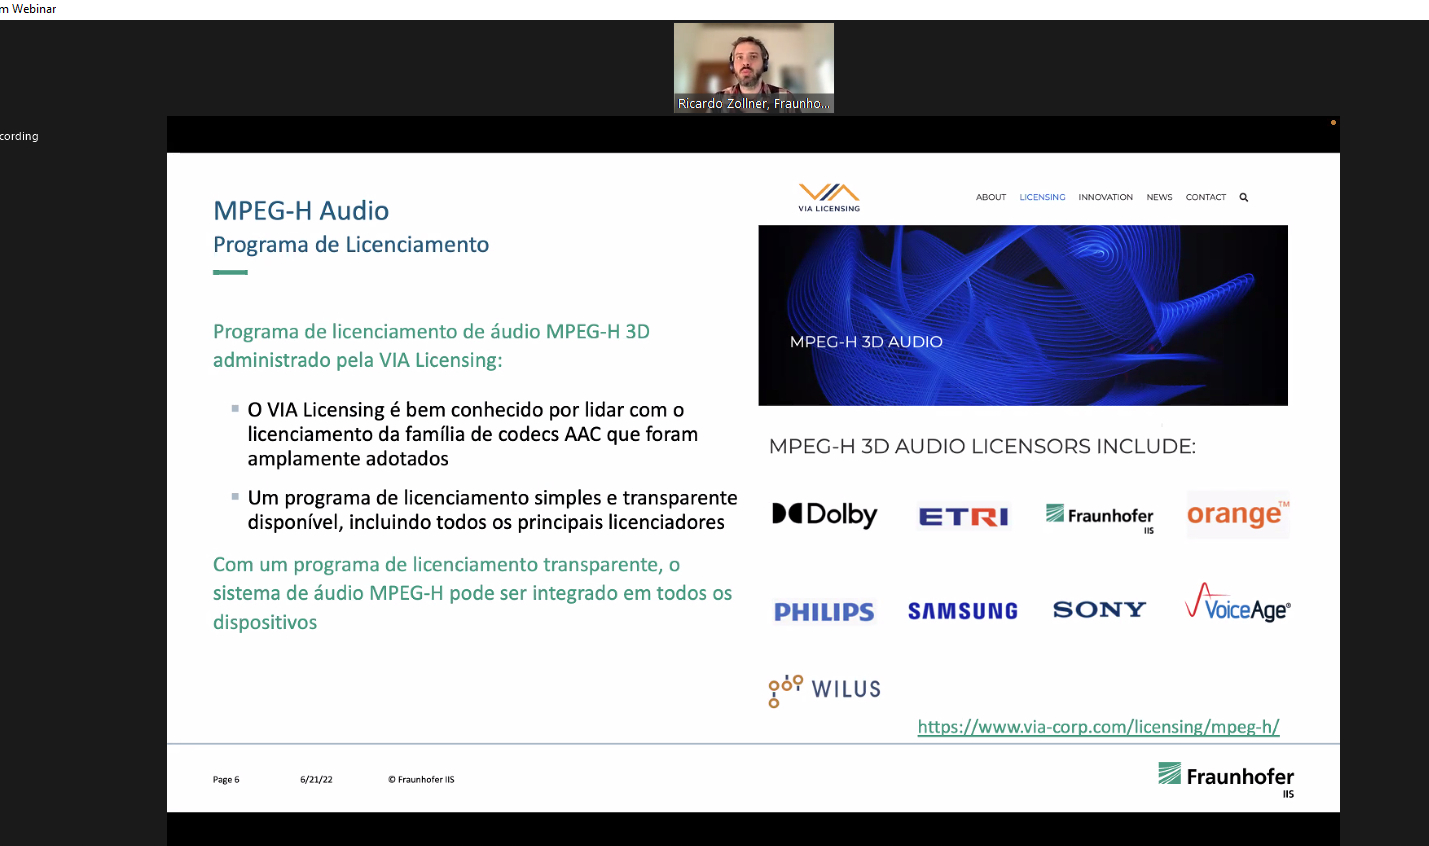
Task: Click the MPEG-H 3D AUDIO banner image
Action: (x=1023, y=315)
